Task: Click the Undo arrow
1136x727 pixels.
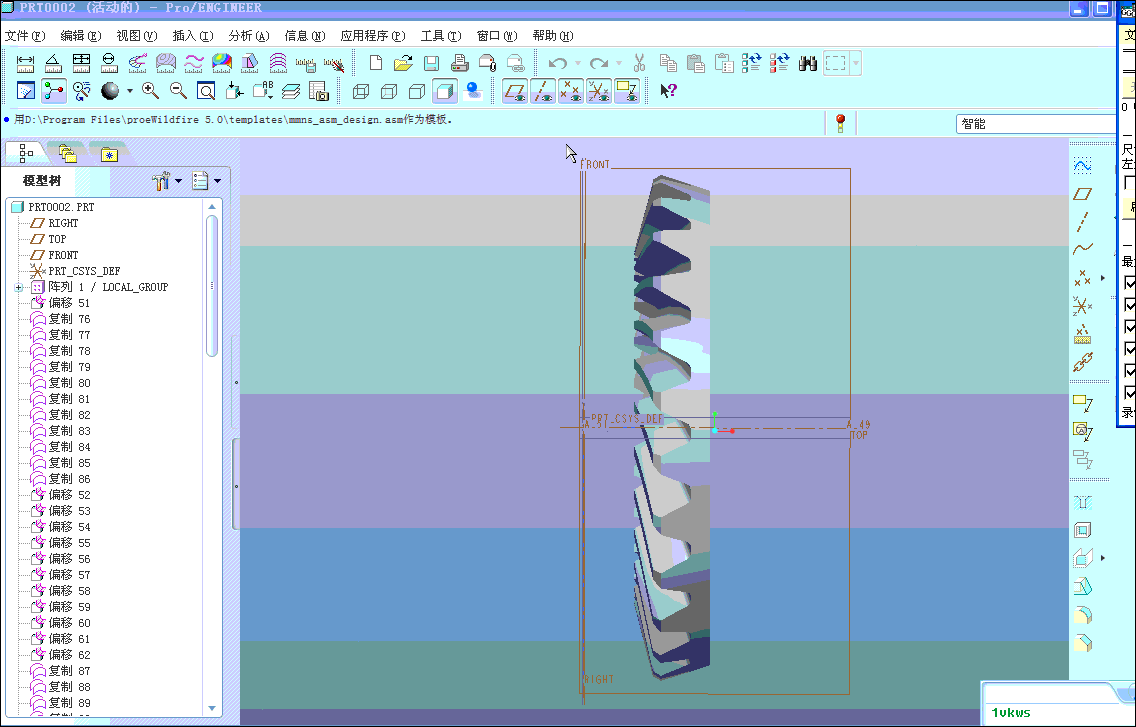Action: (557, 63)
